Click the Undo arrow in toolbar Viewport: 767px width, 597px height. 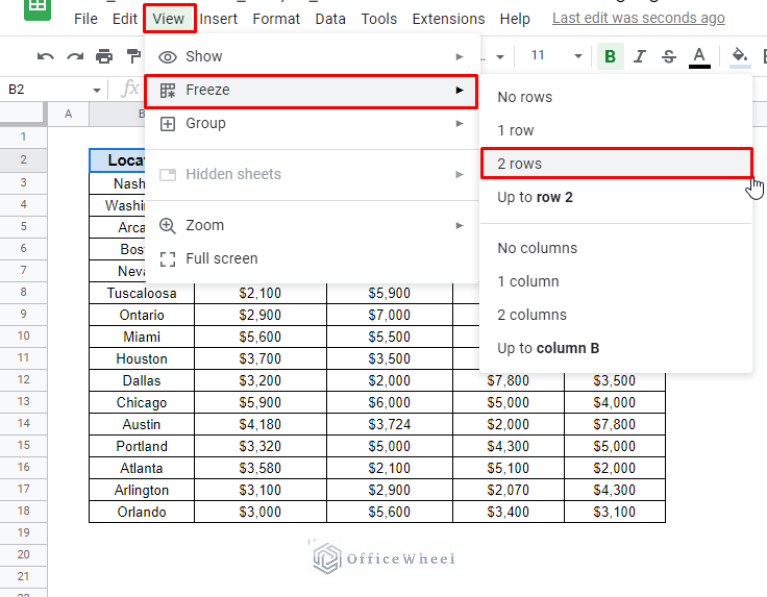tap(45, 56)
